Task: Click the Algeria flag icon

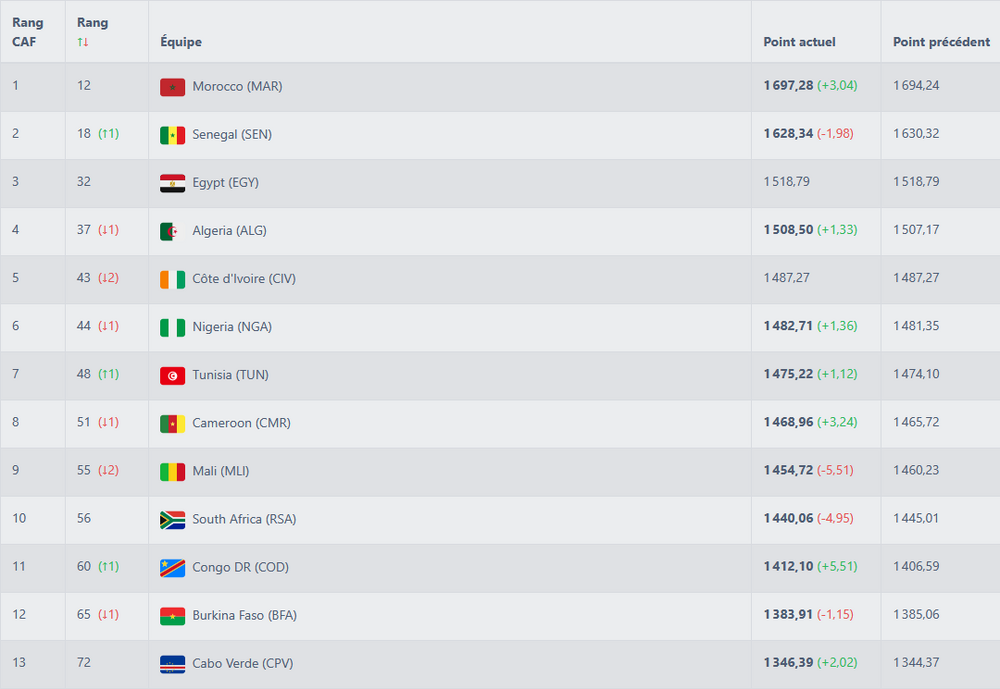Action: click(172, 231)
